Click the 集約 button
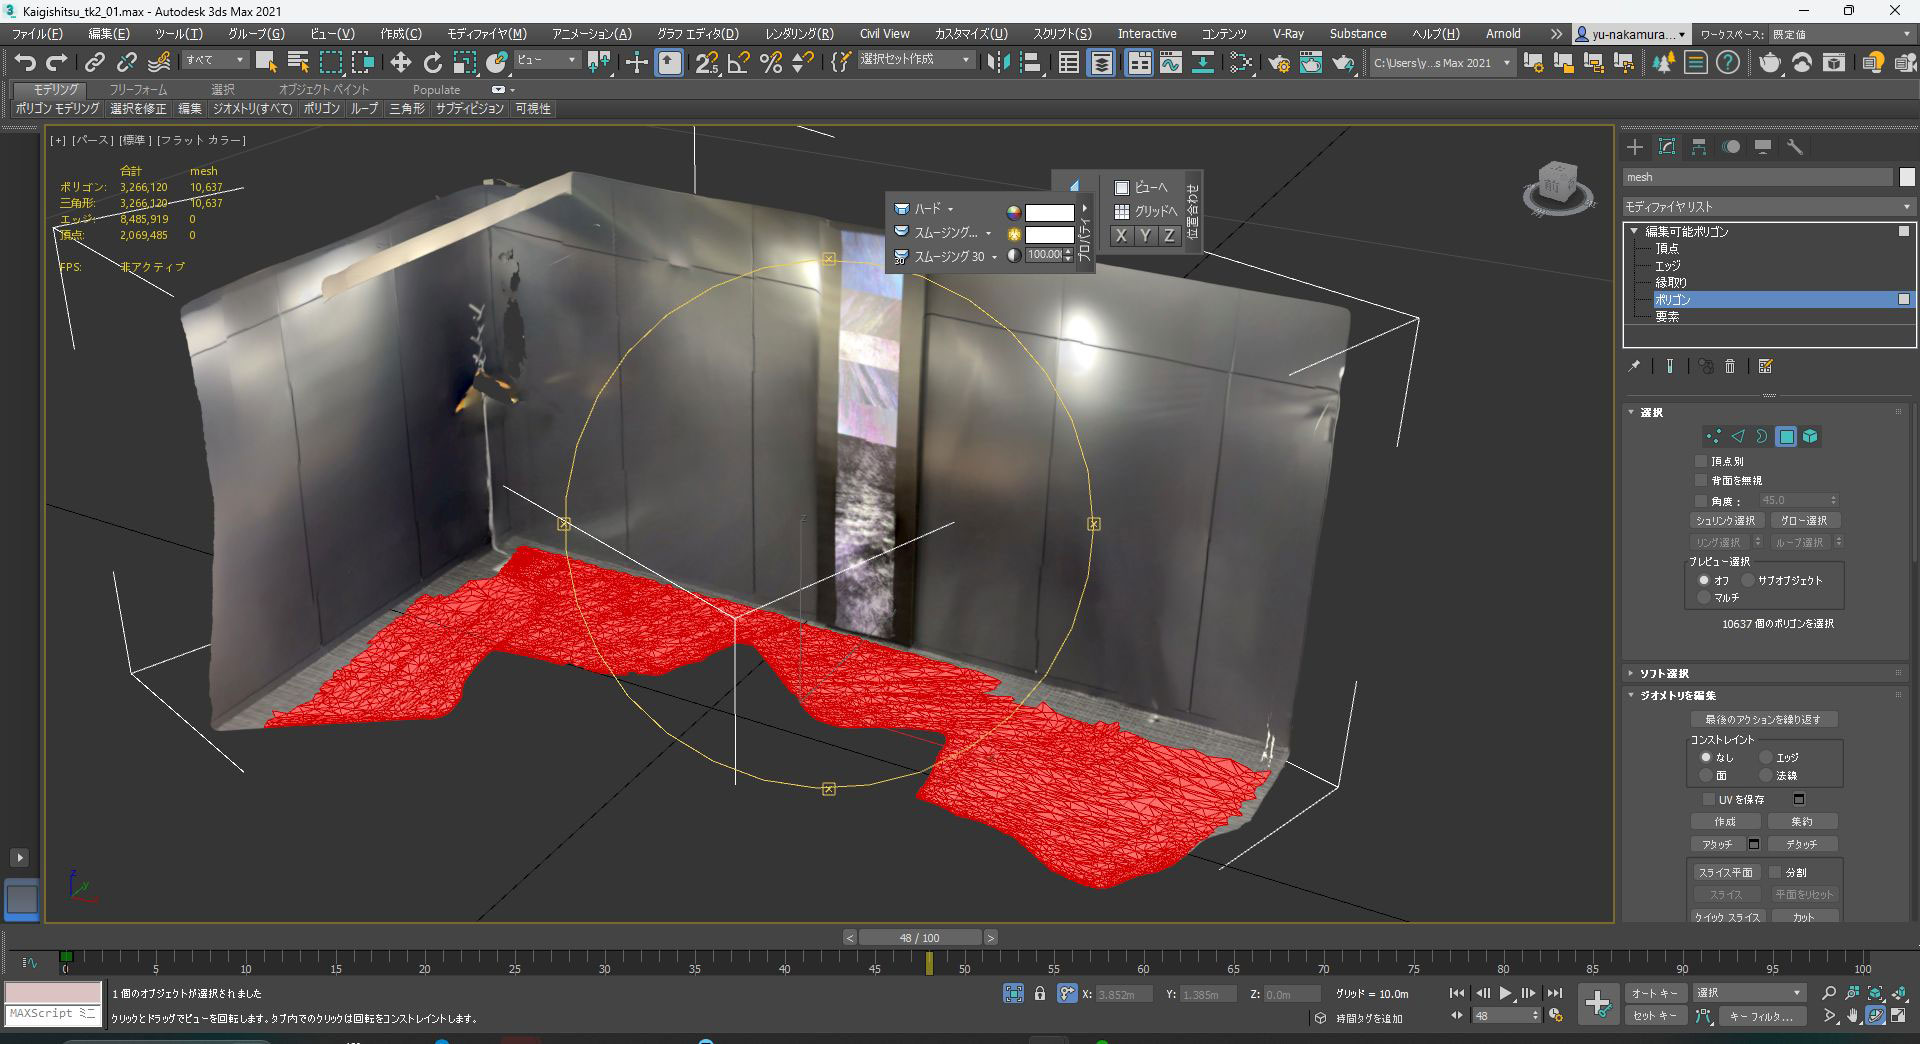This screenshot has height=1044, width=1920. click(x=1802, y=821)
